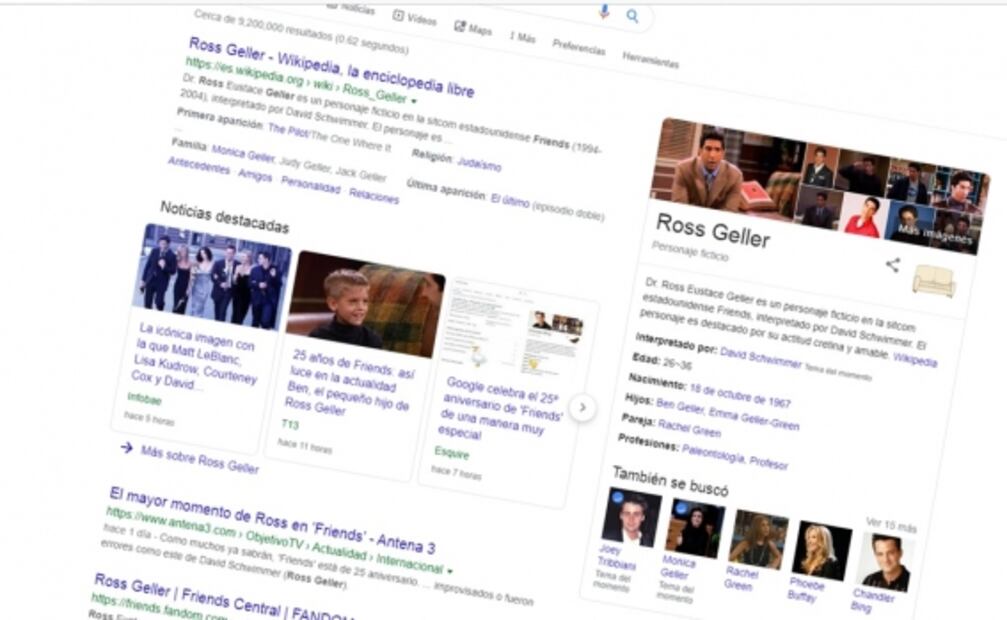
Task: Open the Rachel Green pareja link
Action: click(x=689, y=427)
